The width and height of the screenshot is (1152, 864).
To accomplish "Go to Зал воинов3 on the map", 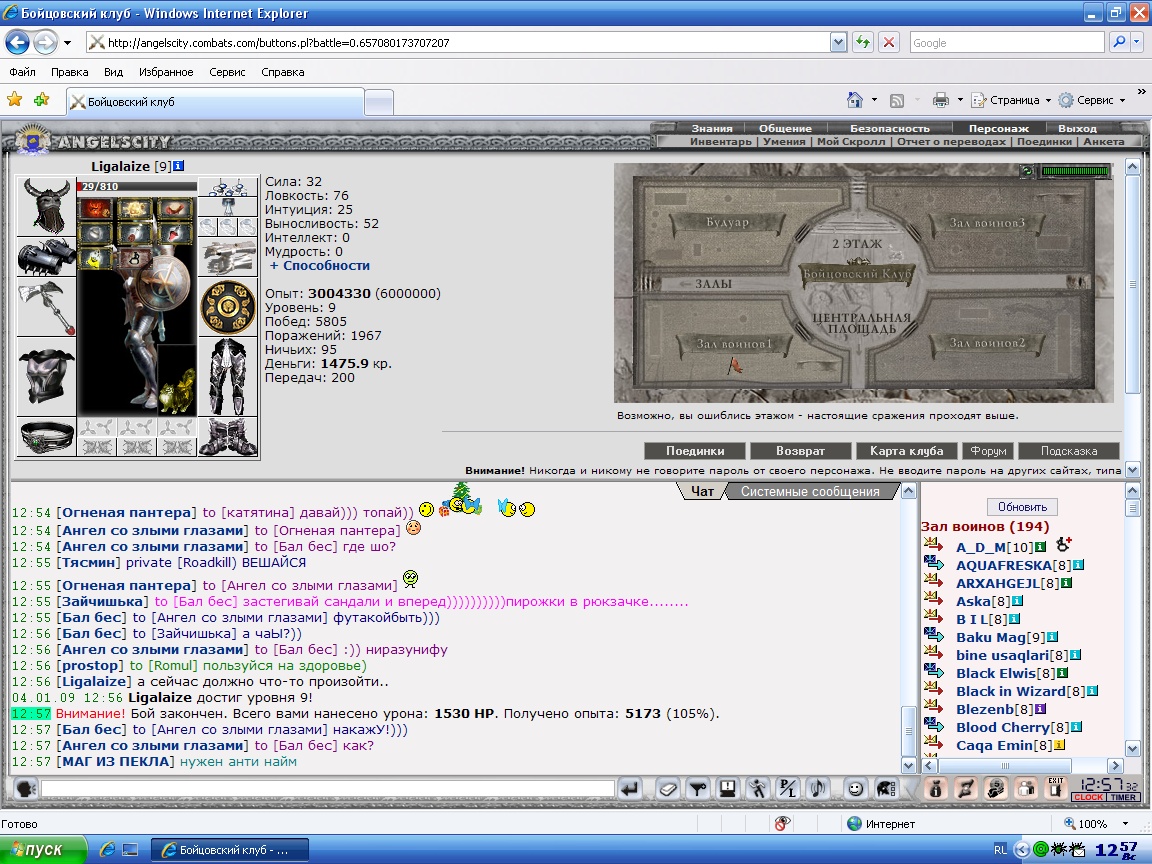I will tap(987, 223).
